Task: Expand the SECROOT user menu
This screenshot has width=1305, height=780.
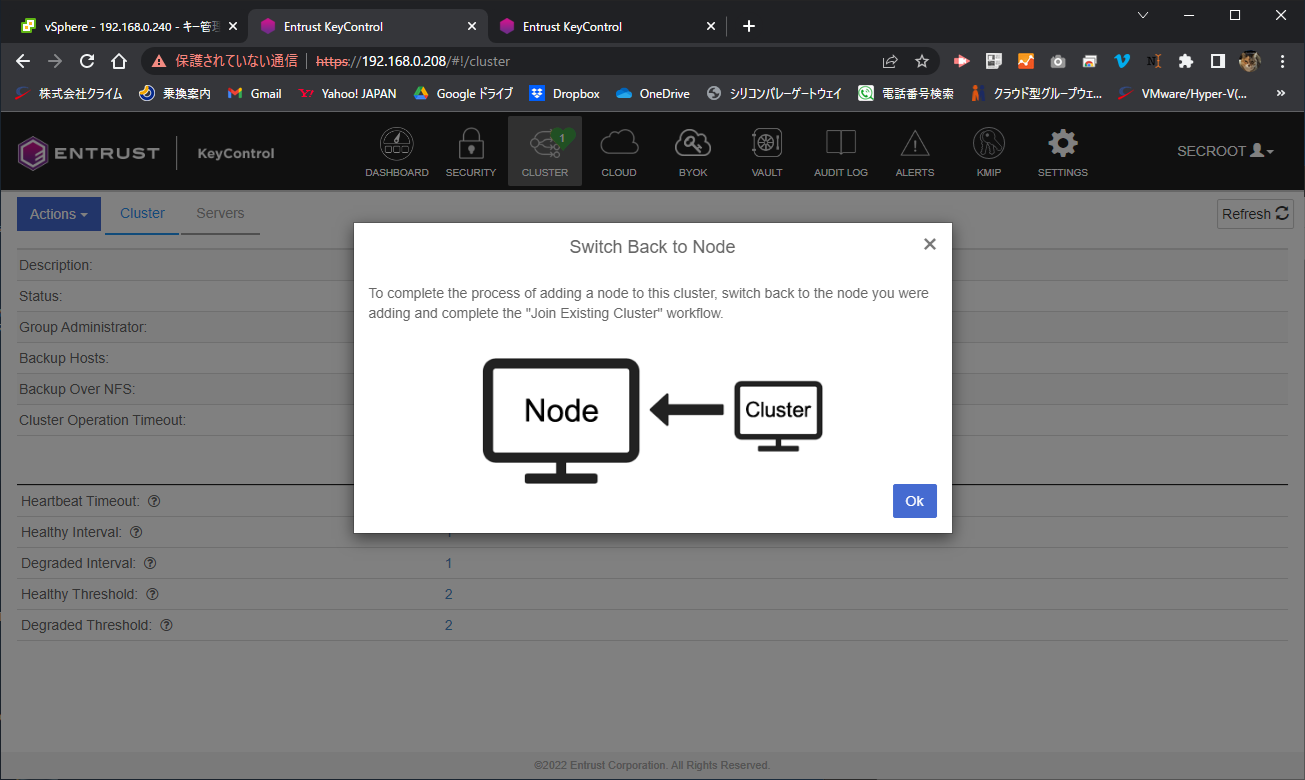Action: tap(1225, 151)
